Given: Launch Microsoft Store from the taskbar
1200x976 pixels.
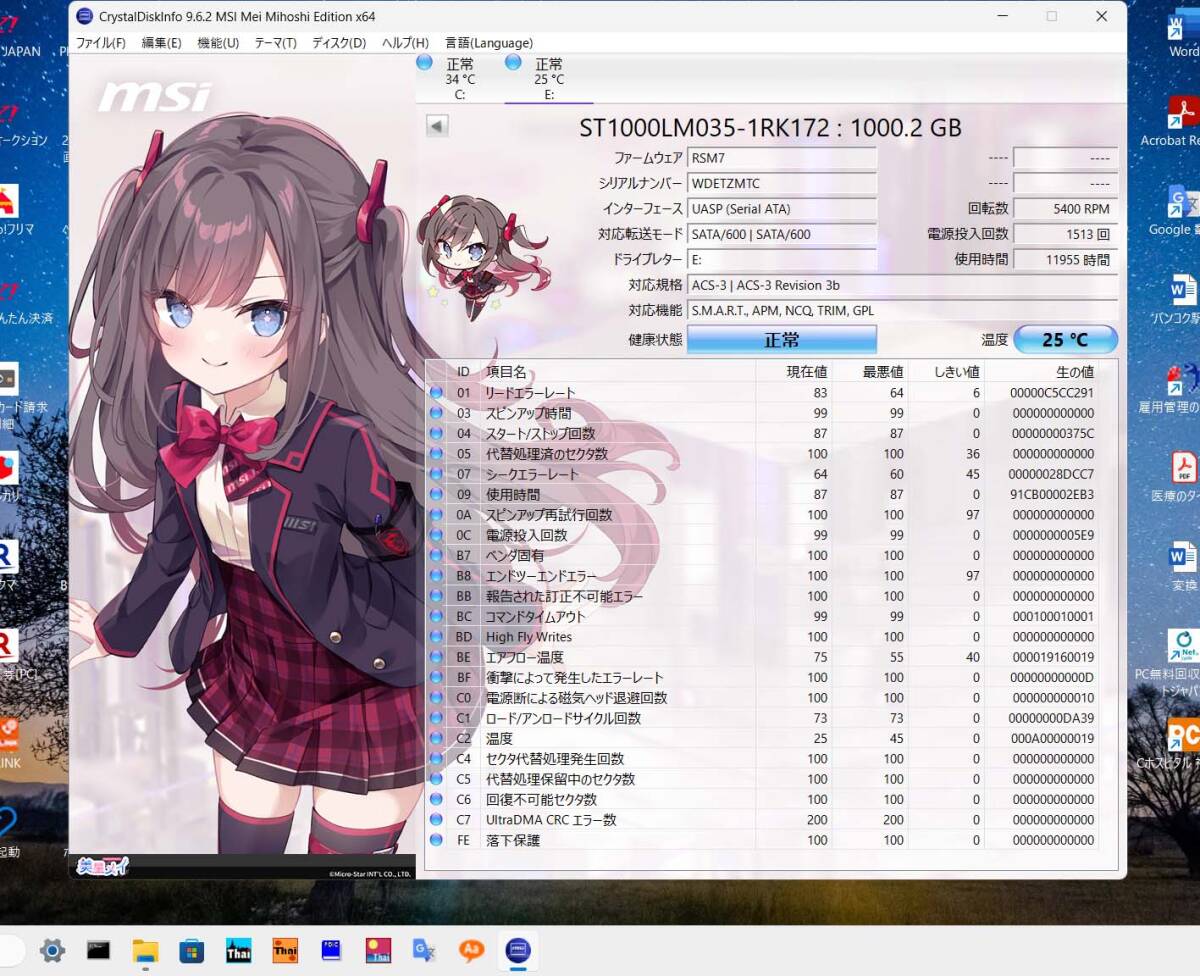Looking at the screenshot, I should [x=192, y=950].
